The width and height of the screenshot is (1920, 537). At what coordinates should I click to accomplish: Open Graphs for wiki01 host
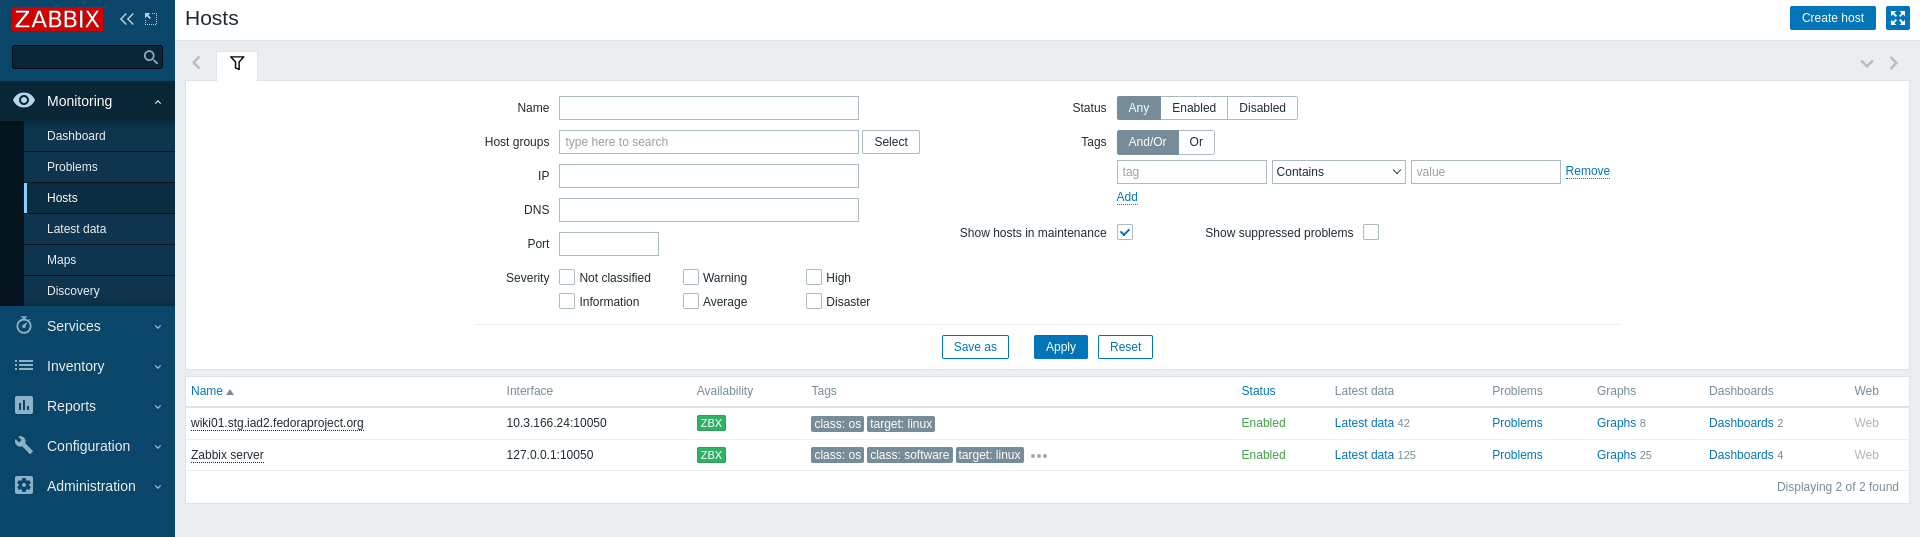1616,423
